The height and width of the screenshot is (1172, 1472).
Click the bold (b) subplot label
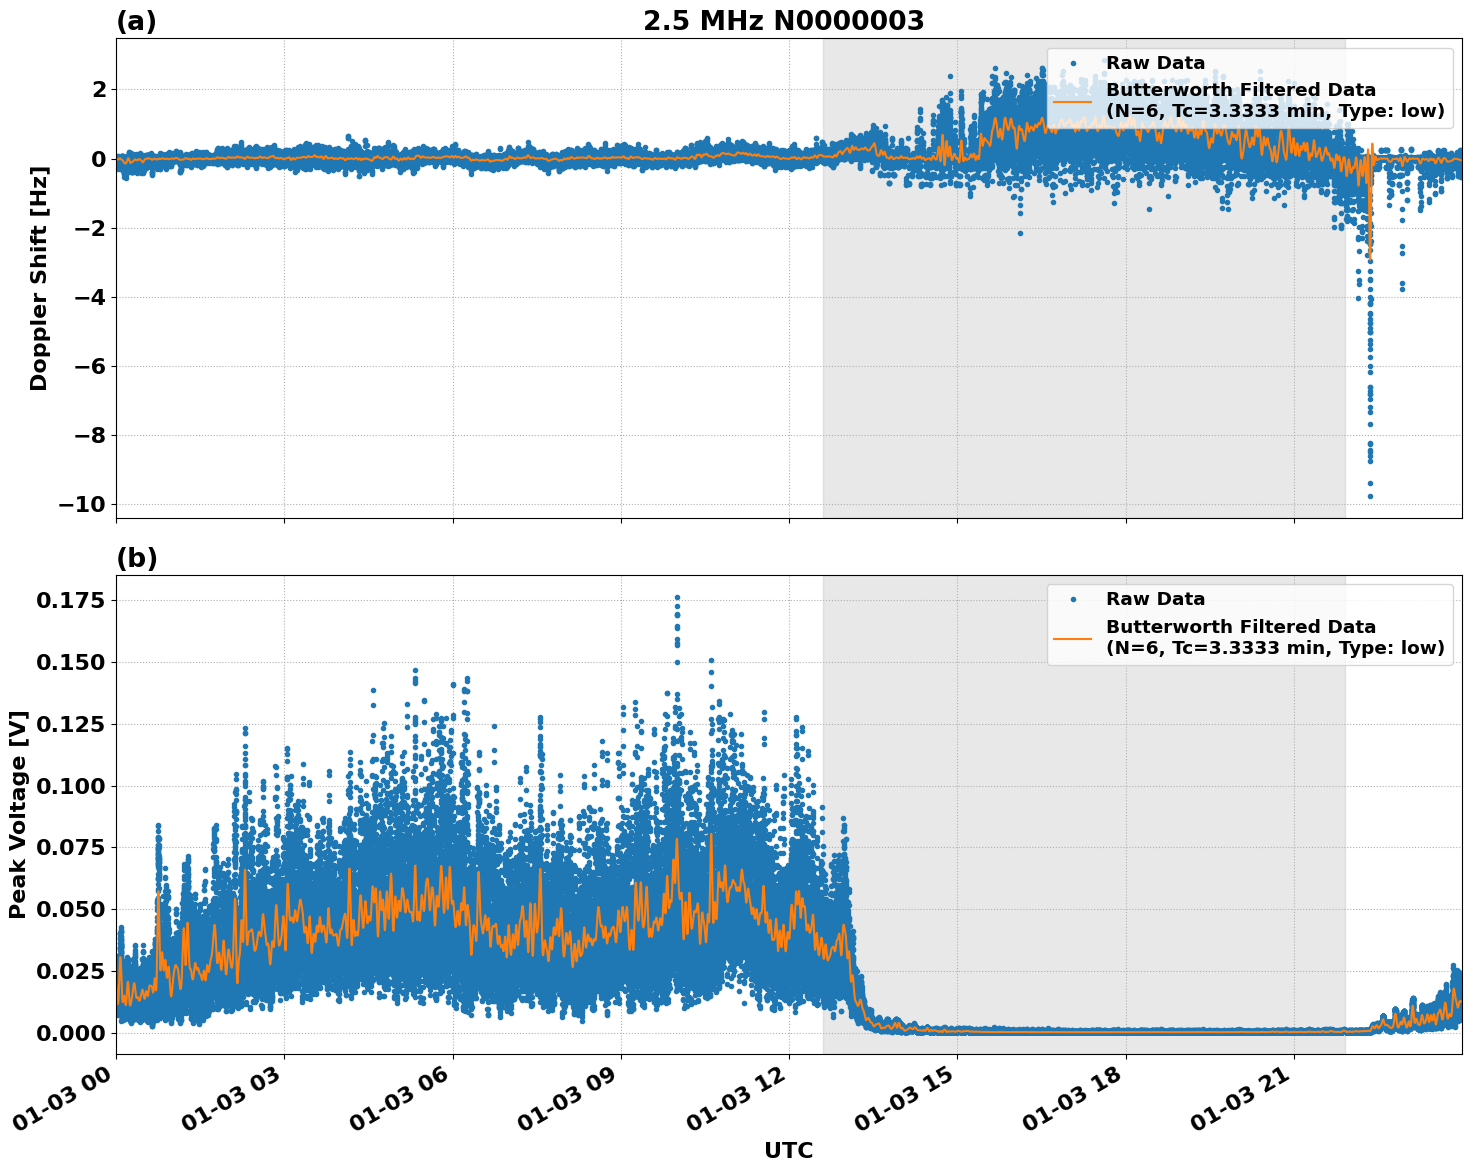pos(136,557)
